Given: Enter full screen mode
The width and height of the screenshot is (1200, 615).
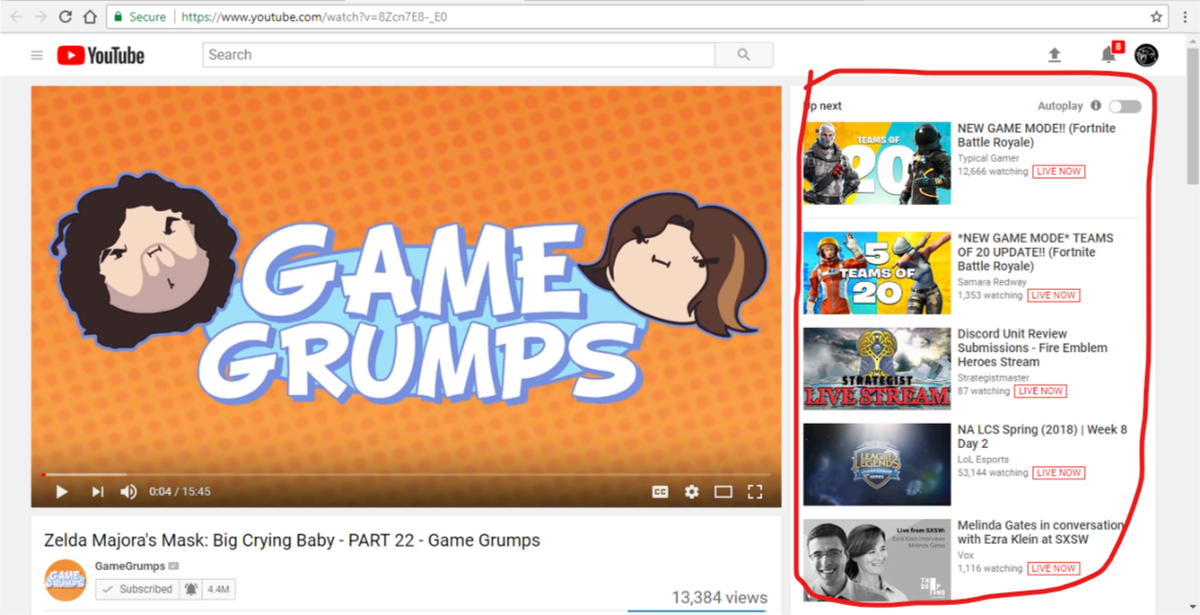Looking at the screenshot, I should click(x=755, y=491).
